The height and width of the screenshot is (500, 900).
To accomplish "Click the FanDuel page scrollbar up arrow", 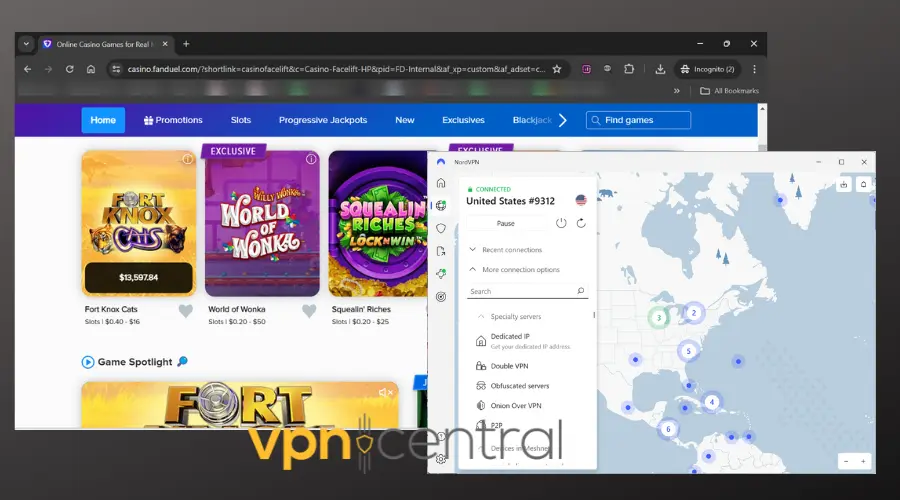I will click(762, 108).
